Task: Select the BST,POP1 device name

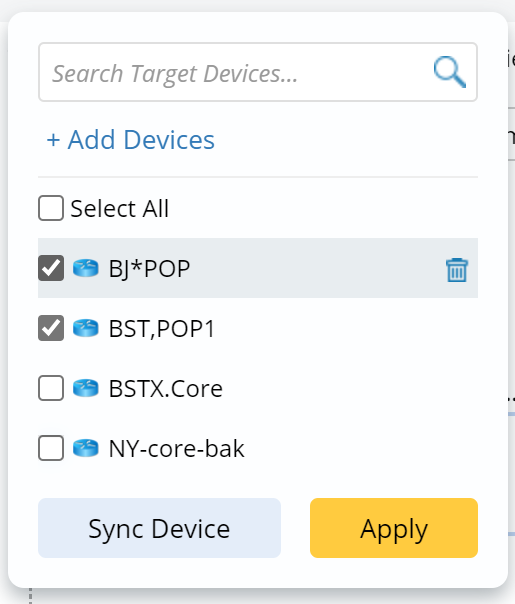Action: pos(162,329)
